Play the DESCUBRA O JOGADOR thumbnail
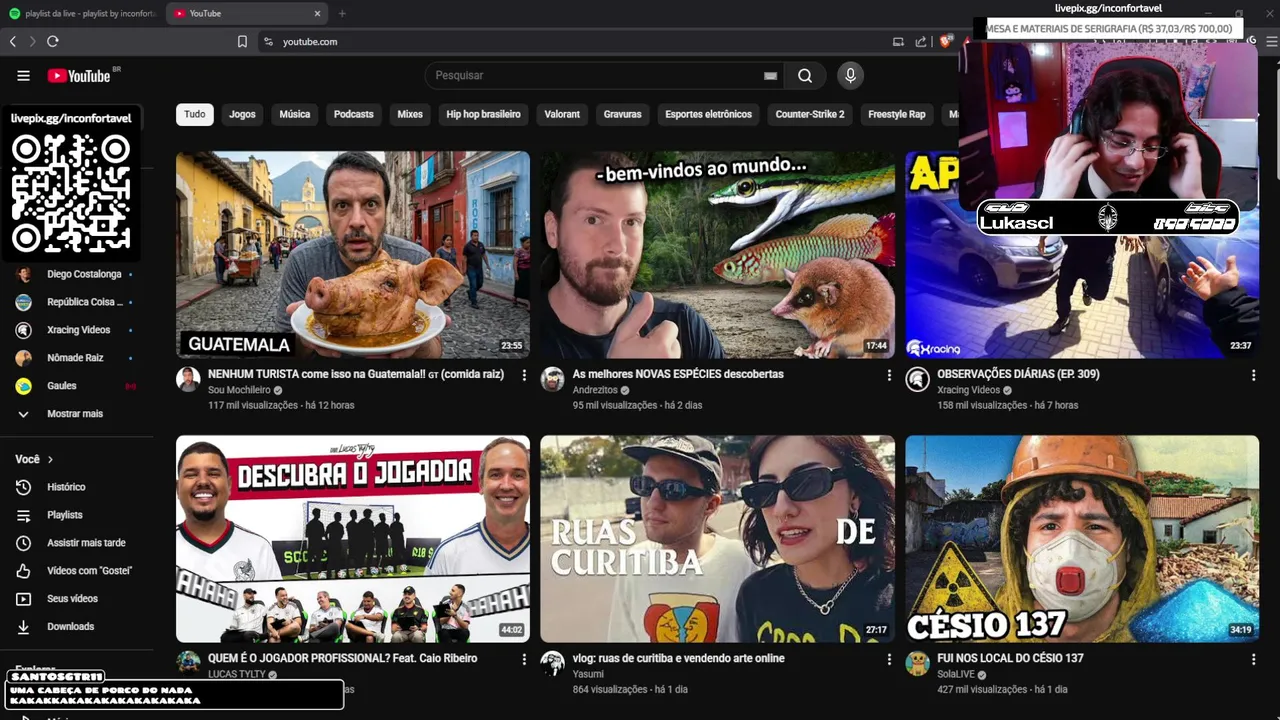Image resolution: width=1280 pixels, height=720 pixels. click(353, 539)
